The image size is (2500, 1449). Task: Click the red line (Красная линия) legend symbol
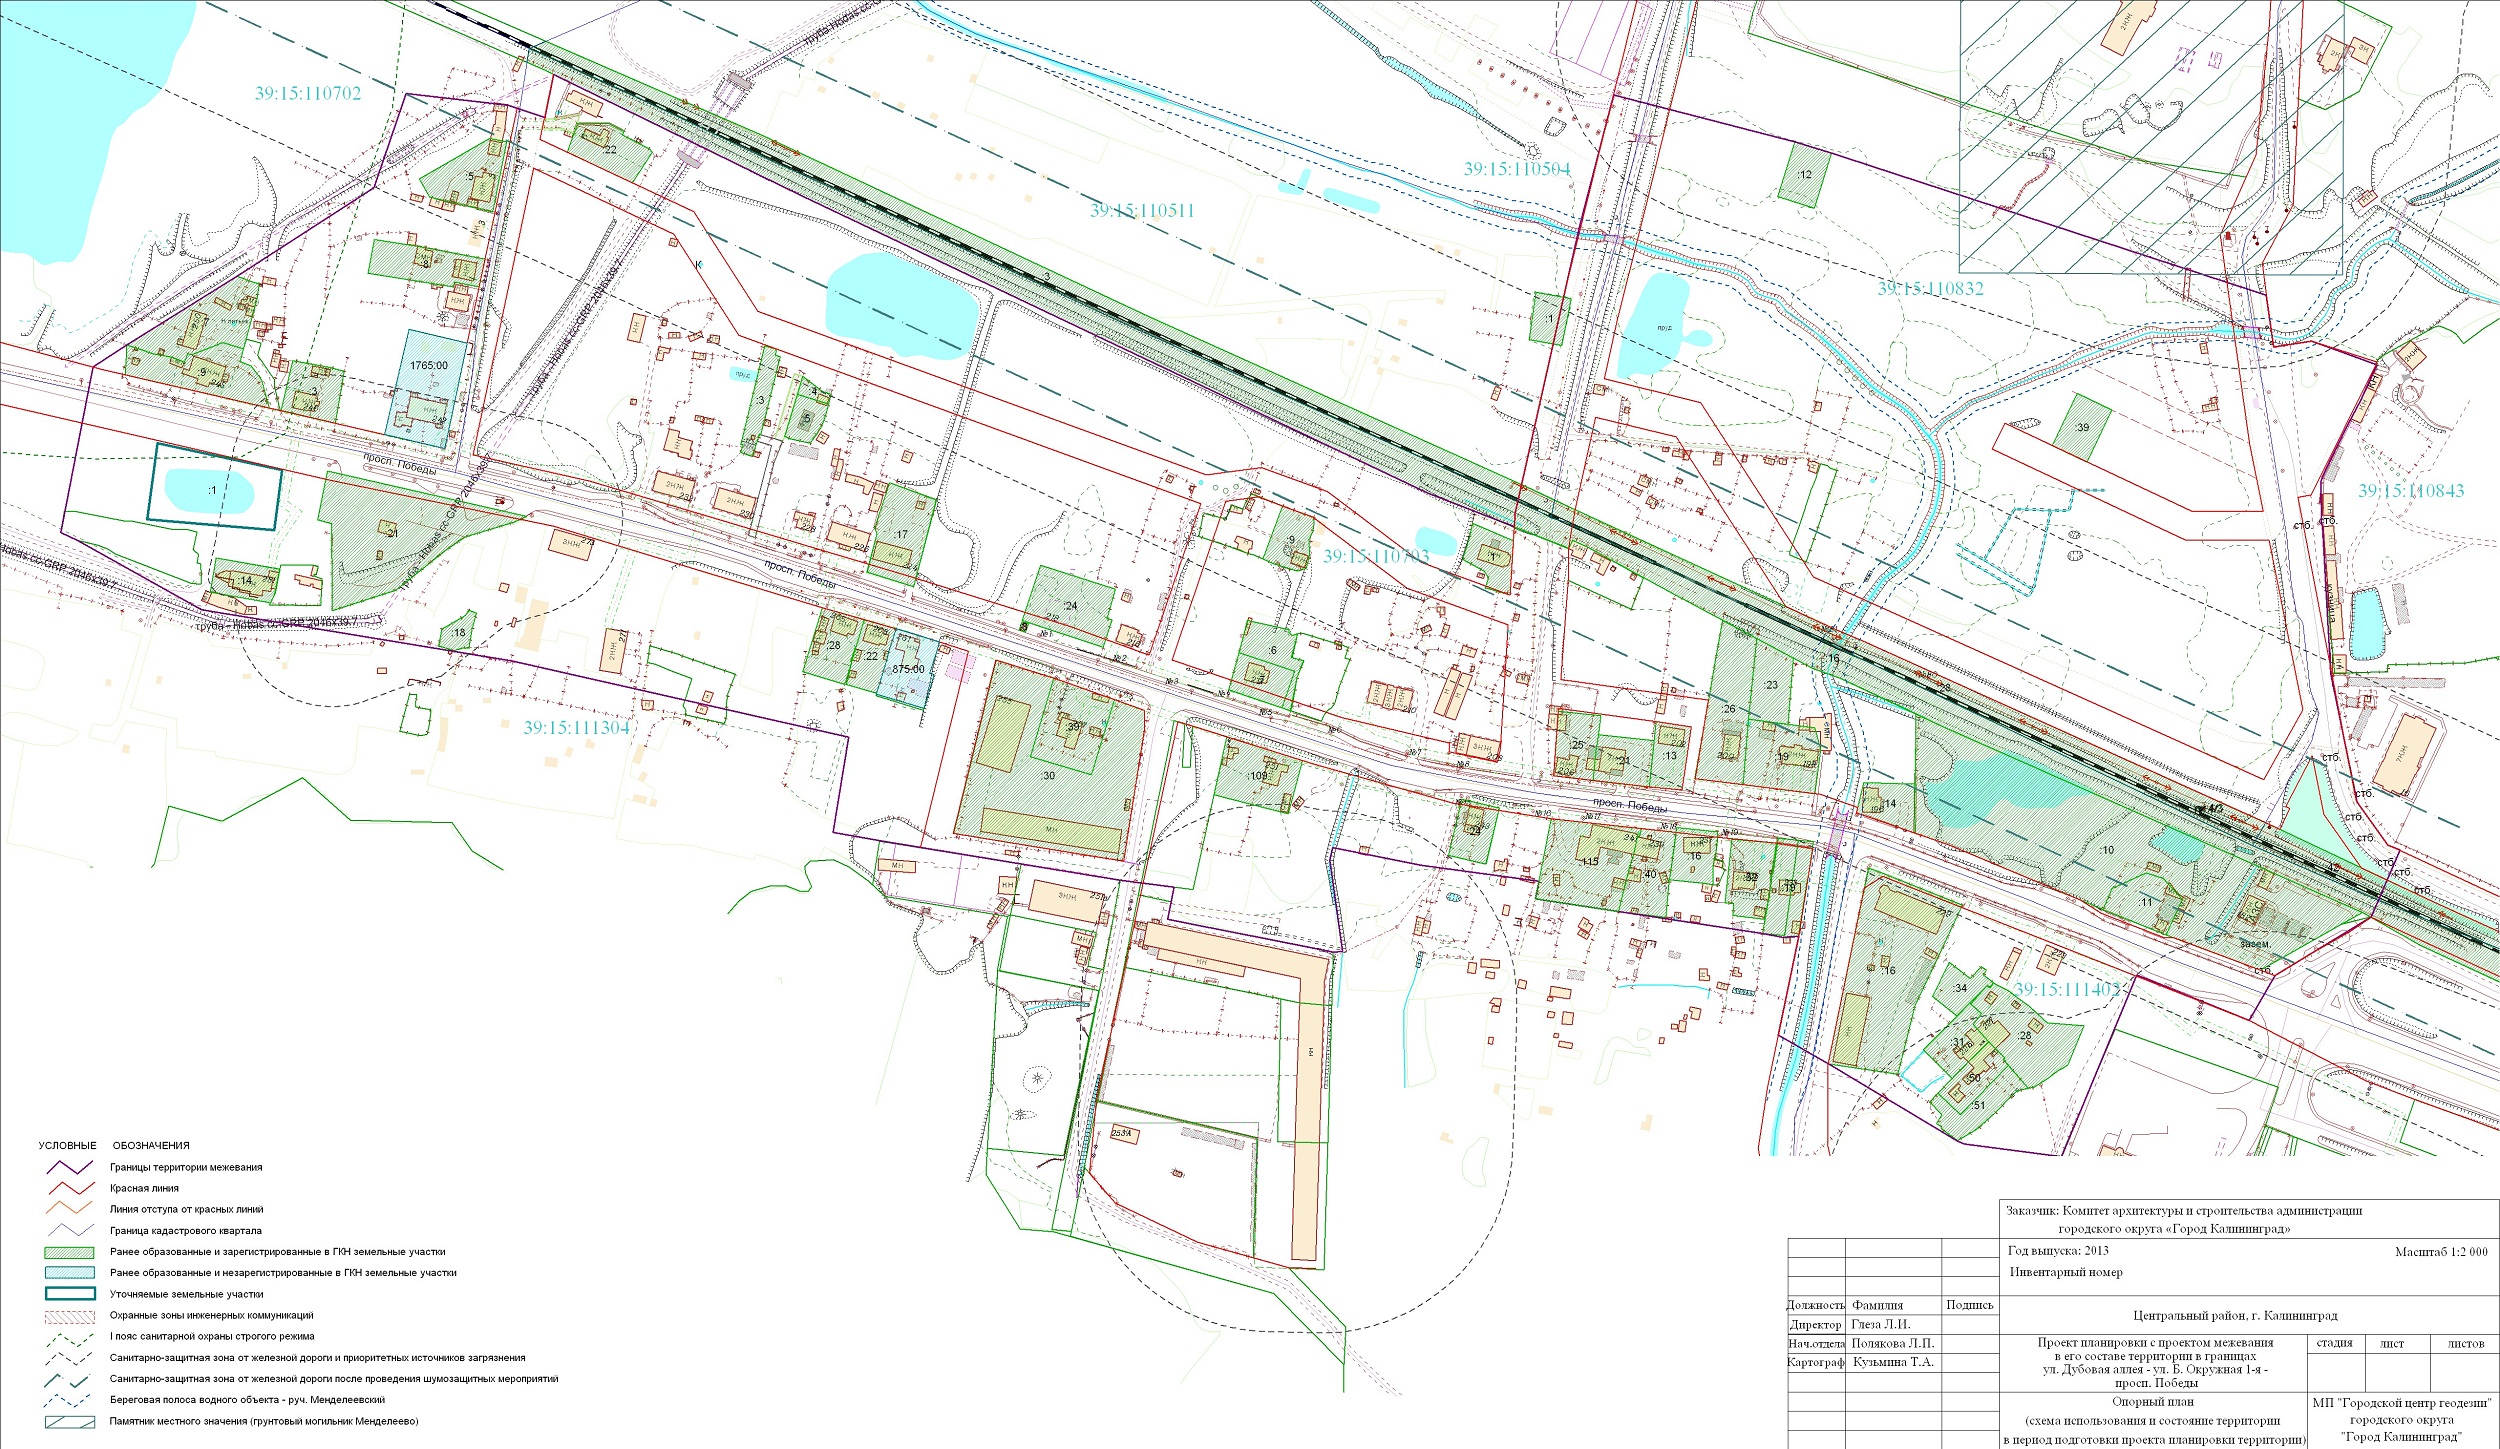coord(69,1188)
